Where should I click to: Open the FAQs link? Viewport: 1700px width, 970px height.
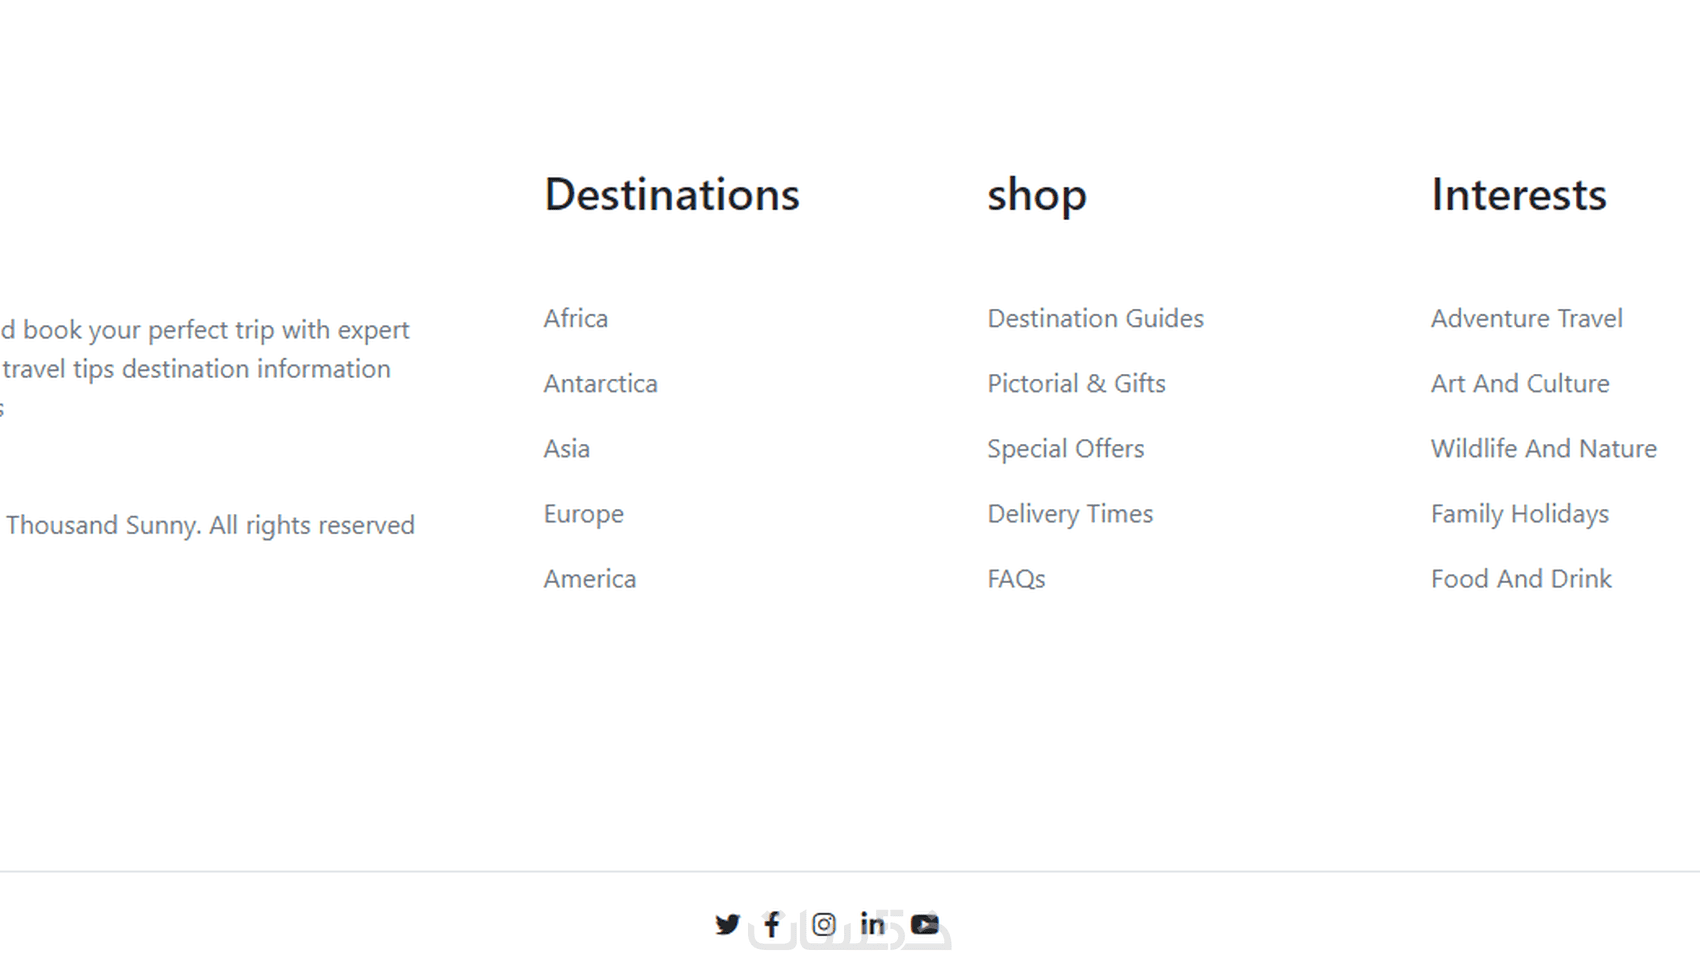[1016, 578]
